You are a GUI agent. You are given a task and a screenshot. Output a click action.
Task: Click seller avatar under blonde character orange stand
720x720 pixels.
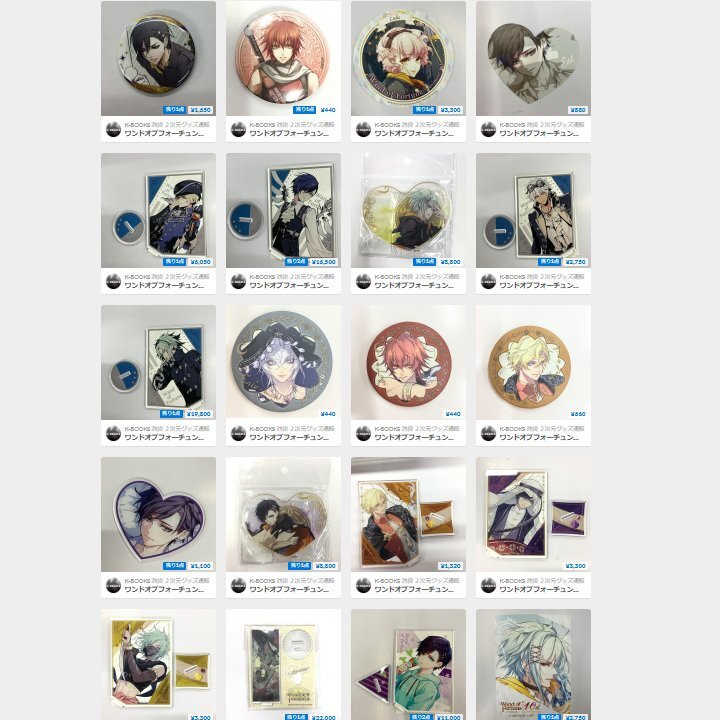pyautogui.click(x=363, y=585)
